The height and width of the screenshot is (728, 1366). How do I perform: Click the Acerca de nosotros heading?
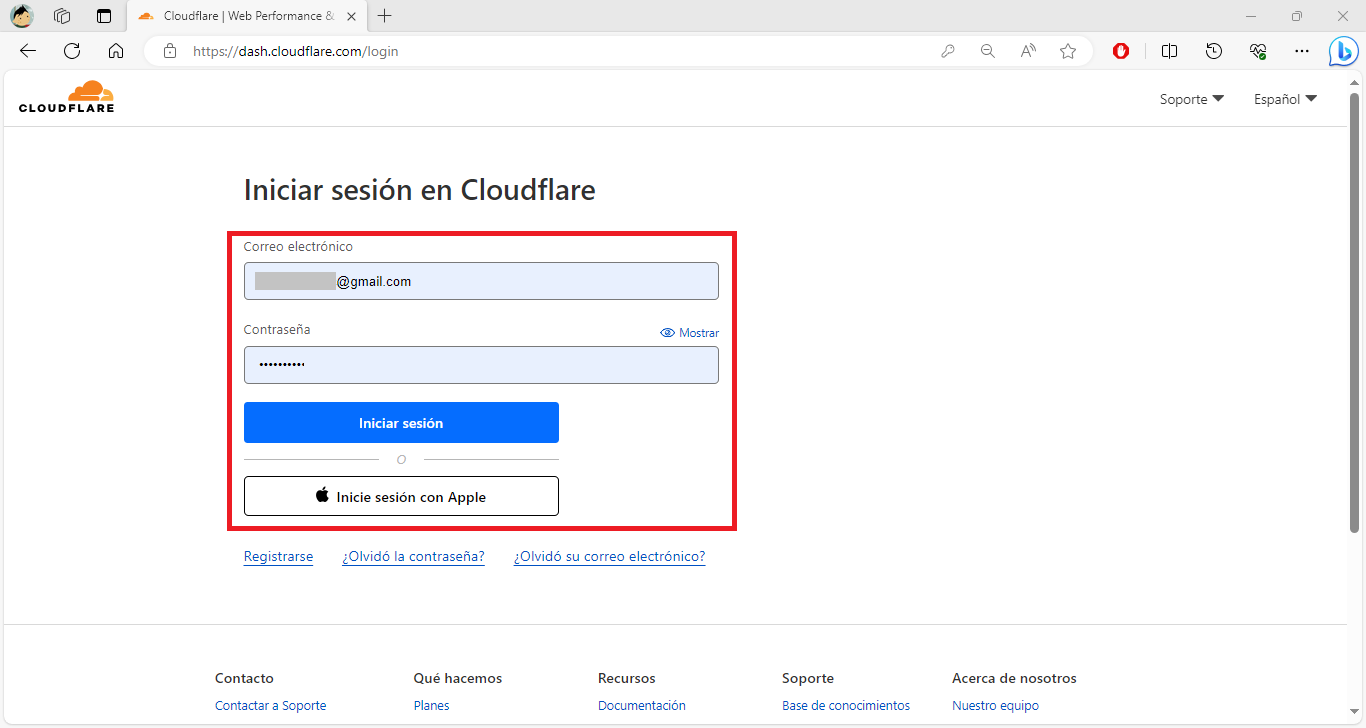tap(1014, 678)
